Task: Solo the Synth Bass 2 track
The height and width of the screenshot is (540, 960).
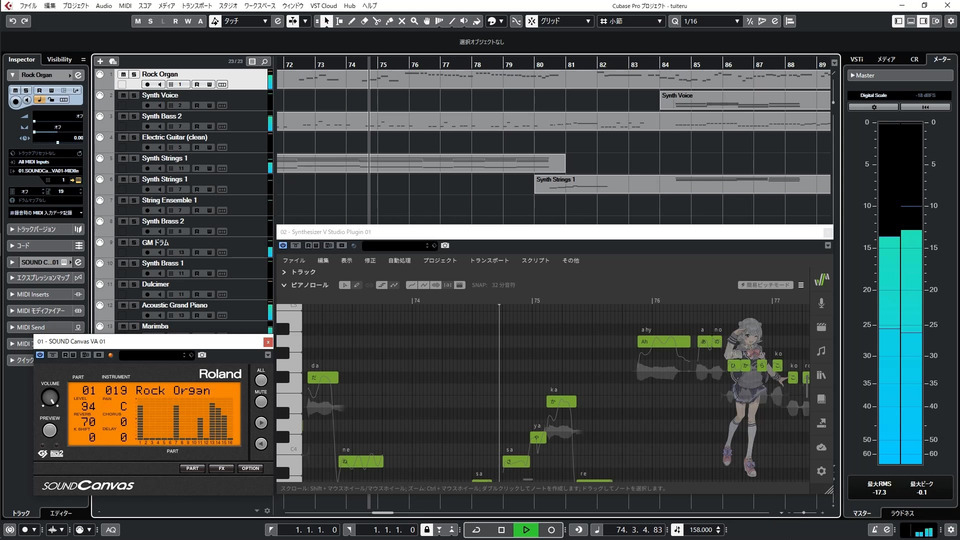Action: 133,116
